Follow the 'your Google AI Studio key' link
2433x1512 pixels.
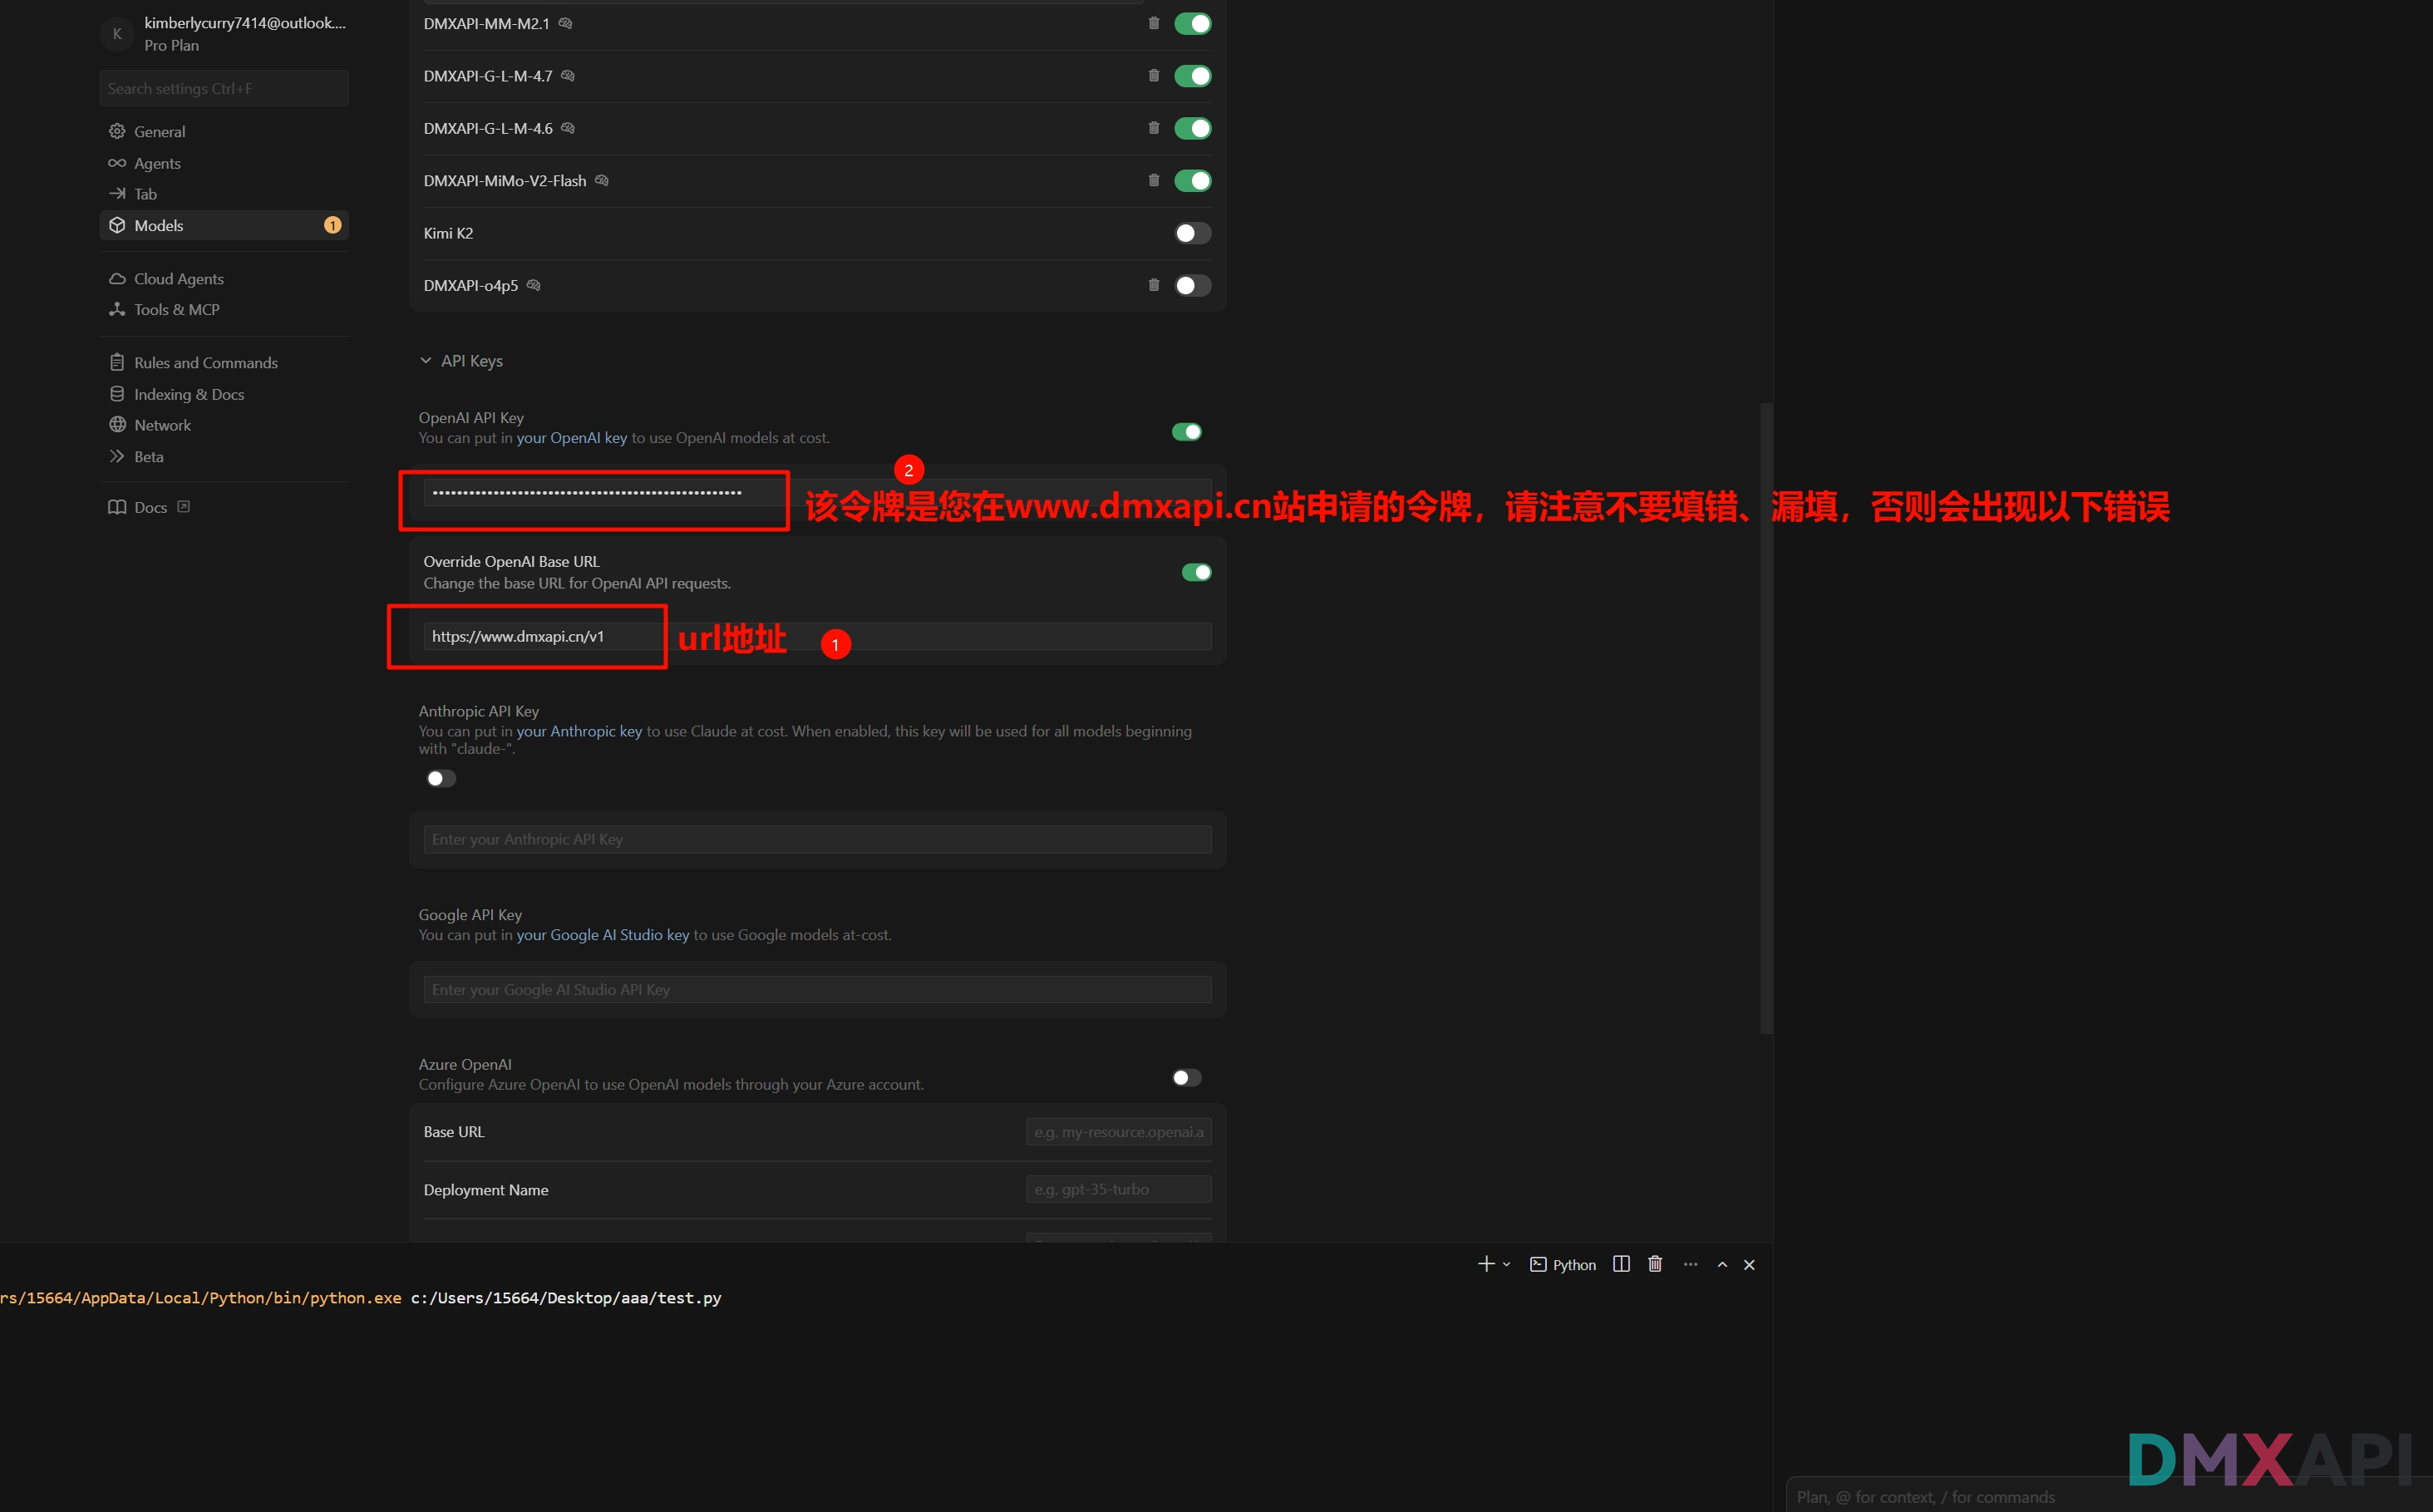coord(602,935)
